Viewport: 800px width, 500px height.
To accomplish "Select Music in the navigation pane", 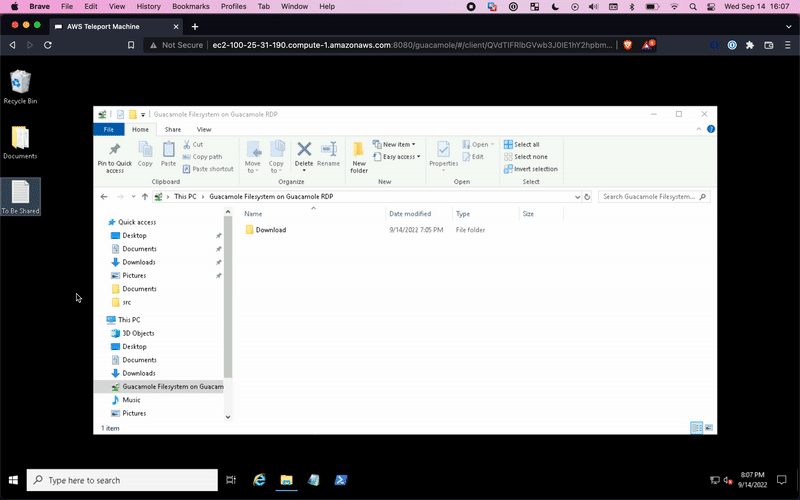I will [x=131, y=400].
